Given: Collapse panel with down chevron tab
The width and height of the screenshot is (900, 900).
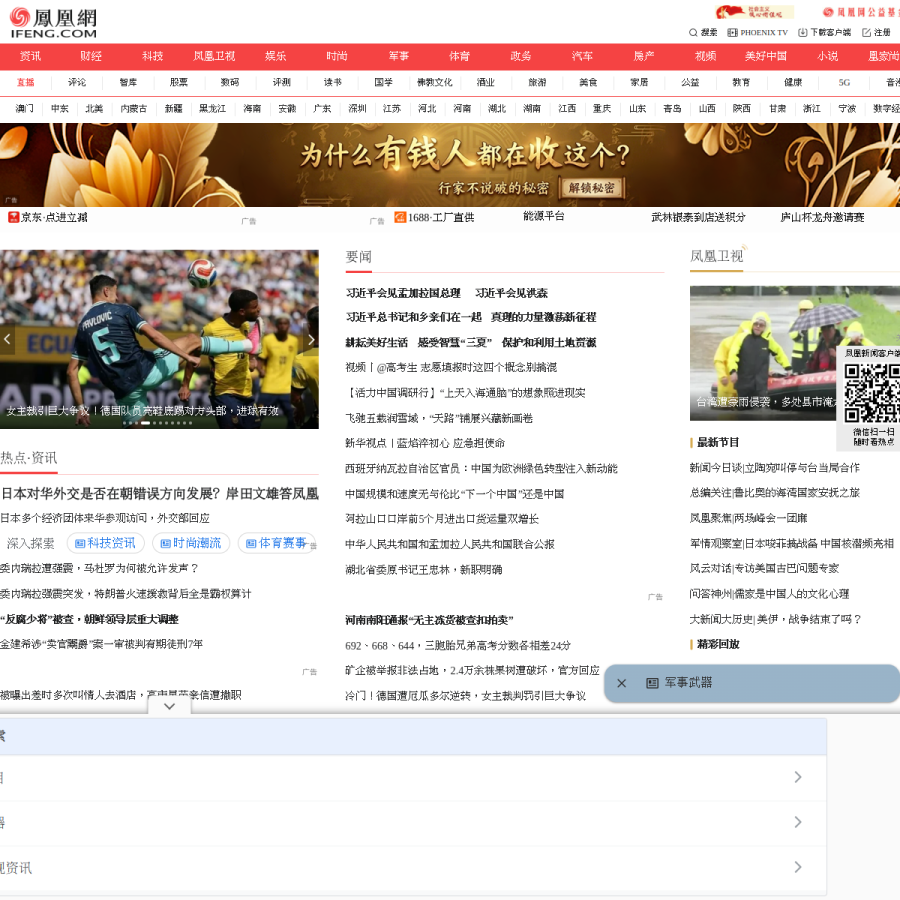Looking at the screenshot, I should tap(169, 707).
